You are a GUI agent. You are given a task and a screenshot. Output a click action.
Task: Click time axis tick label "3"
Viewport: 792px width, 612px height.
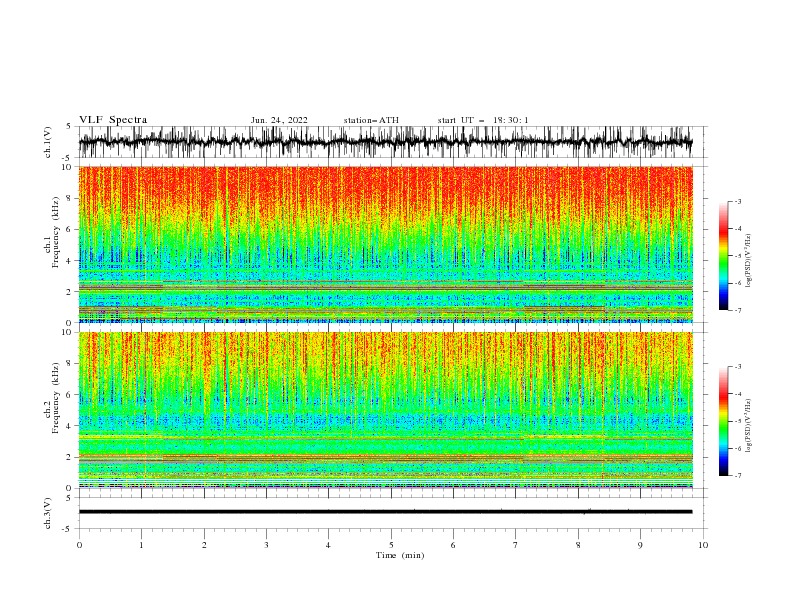coord(266,545)
